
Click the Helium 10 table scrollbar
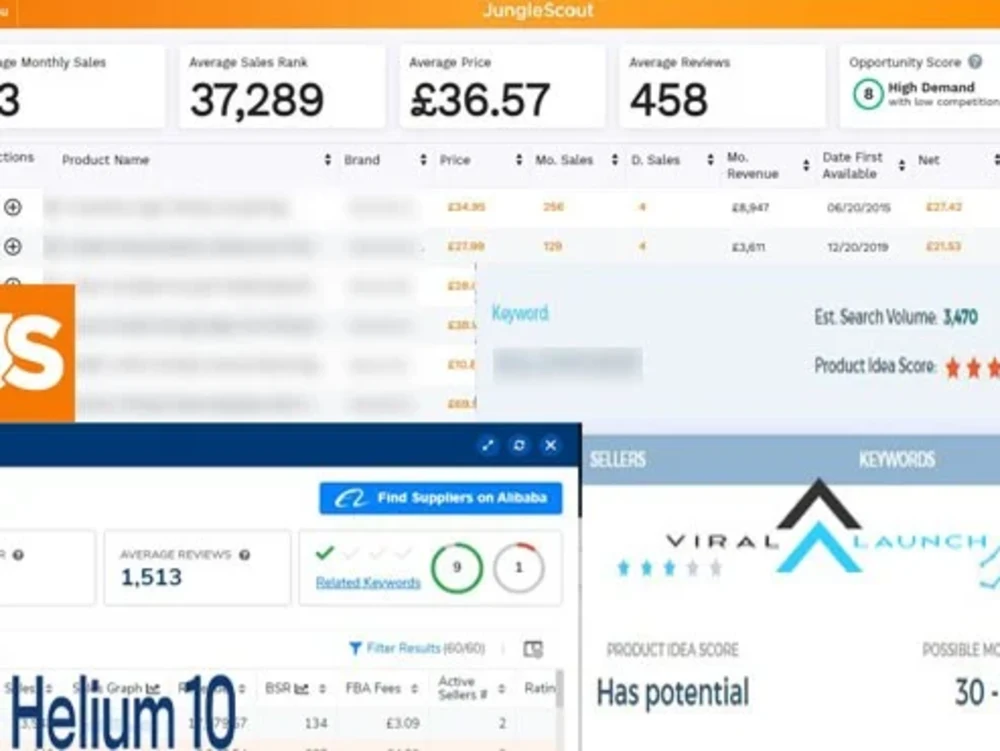(x=560, y=689)
